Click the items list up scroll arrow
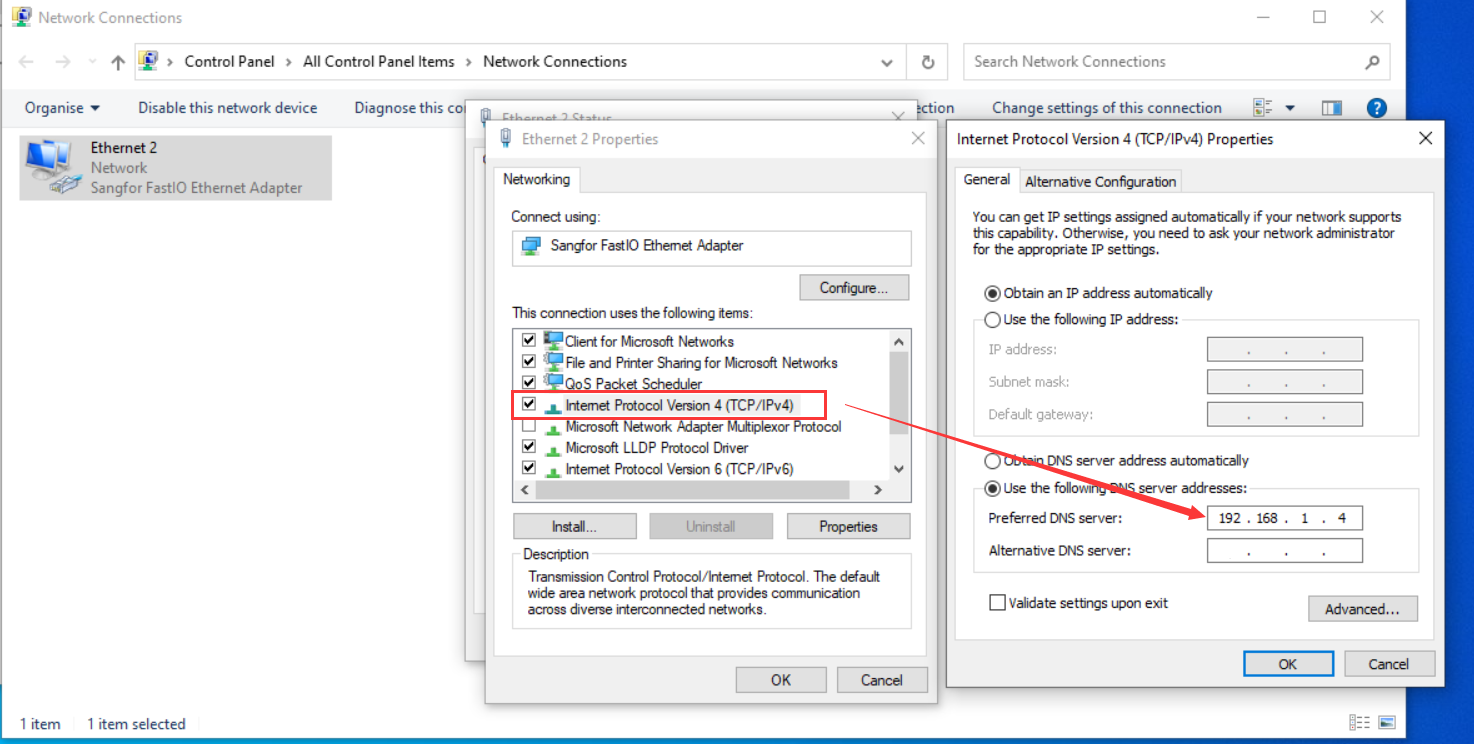 [x=898, y=341]
